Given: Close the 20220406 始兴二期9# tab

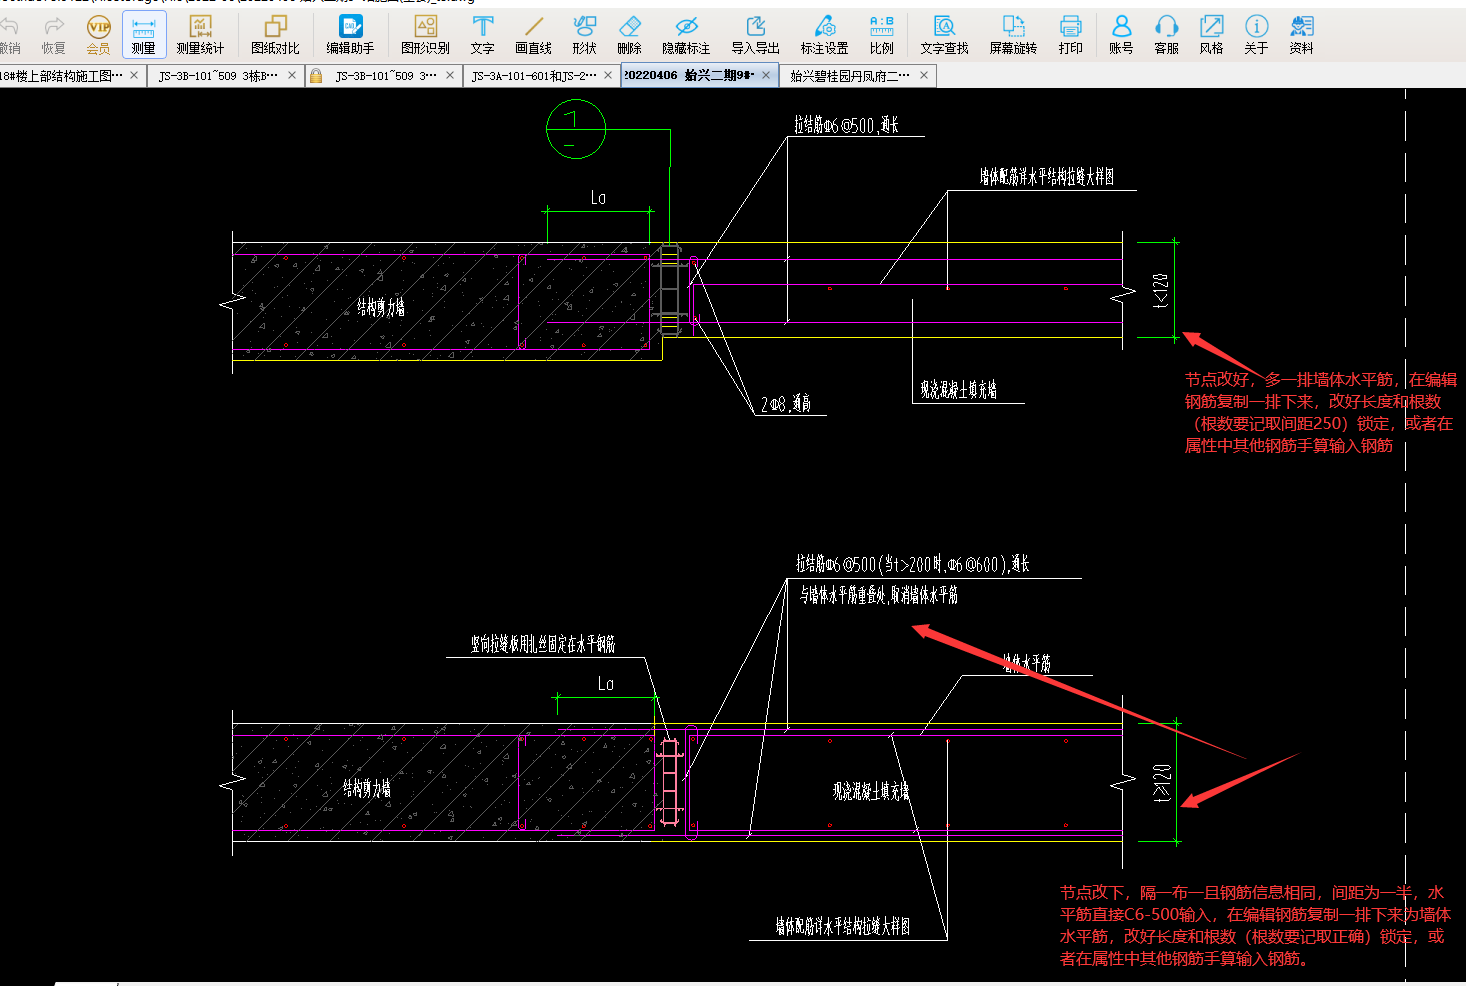Looking at the screenshot, I should point(766,75).
